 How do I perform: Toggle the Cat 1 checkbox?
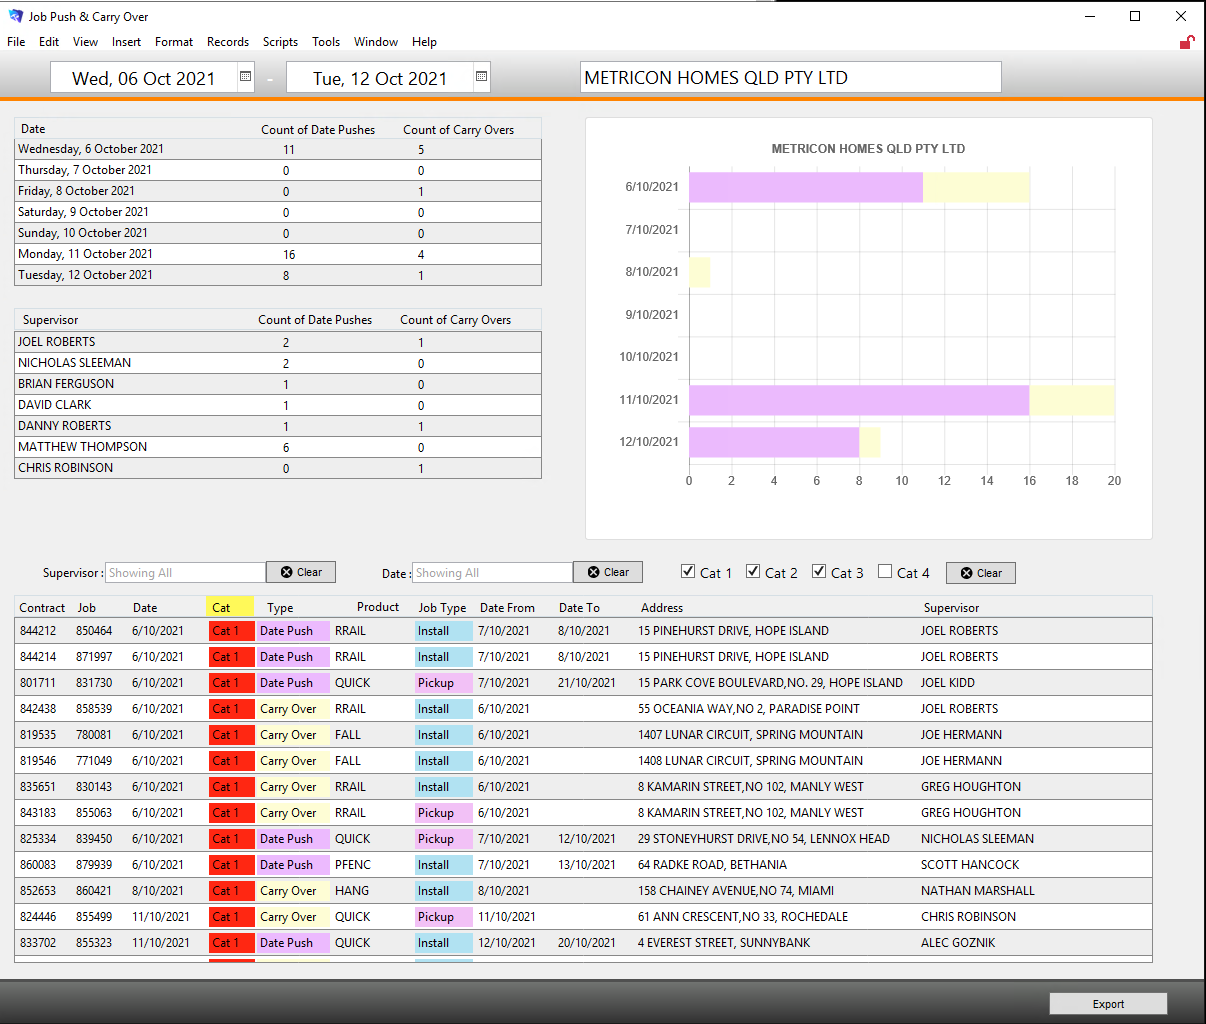[688, 571]
